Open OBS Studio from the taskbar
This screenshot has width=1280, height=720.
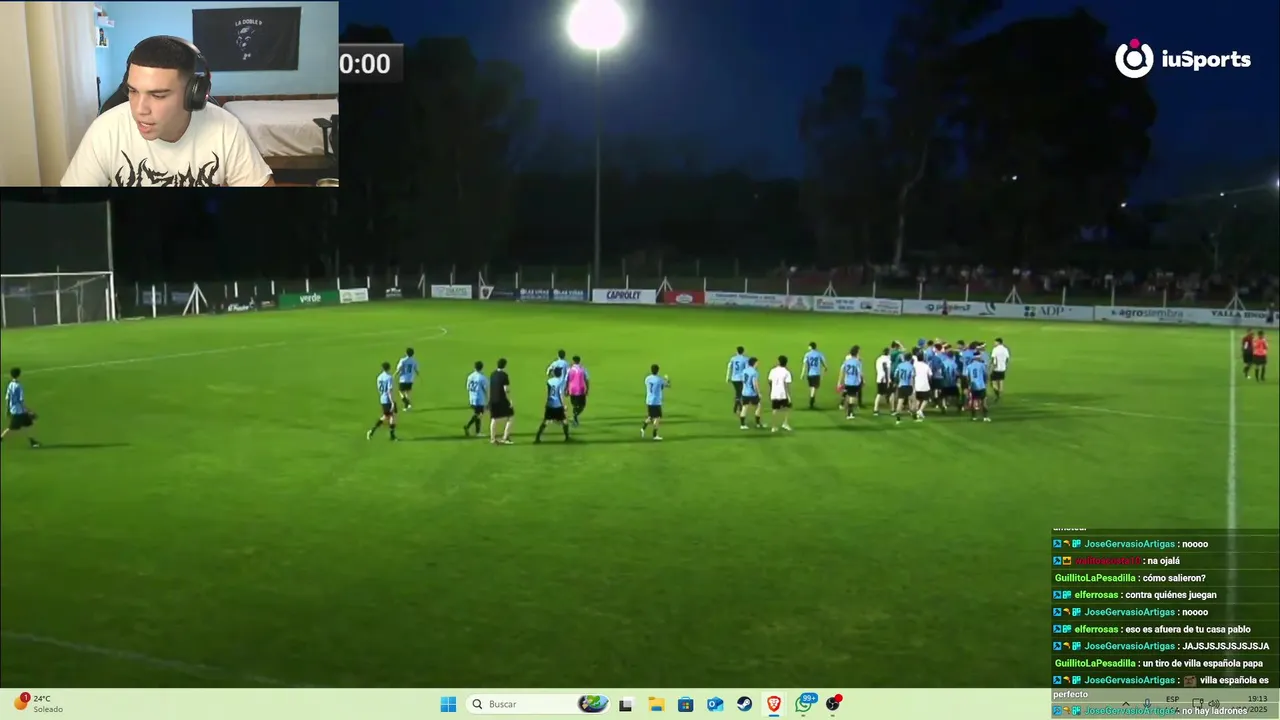[x=833, y=704]
